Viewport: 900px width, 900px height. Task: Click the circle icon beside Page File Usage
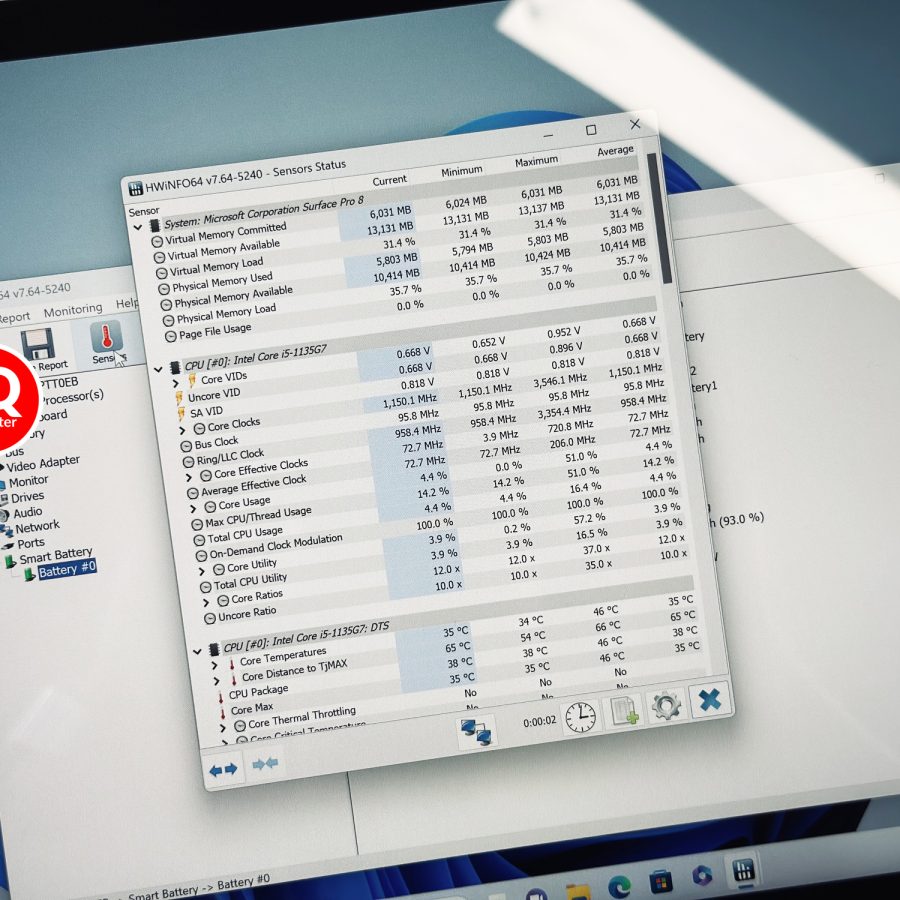(170, 336)
